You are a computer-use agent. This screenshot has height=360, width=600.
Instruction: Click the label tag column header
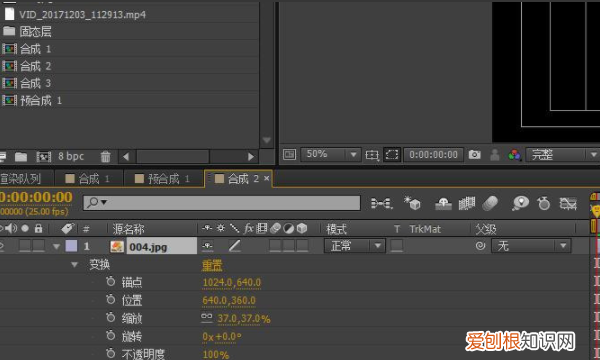click(68, 228)
